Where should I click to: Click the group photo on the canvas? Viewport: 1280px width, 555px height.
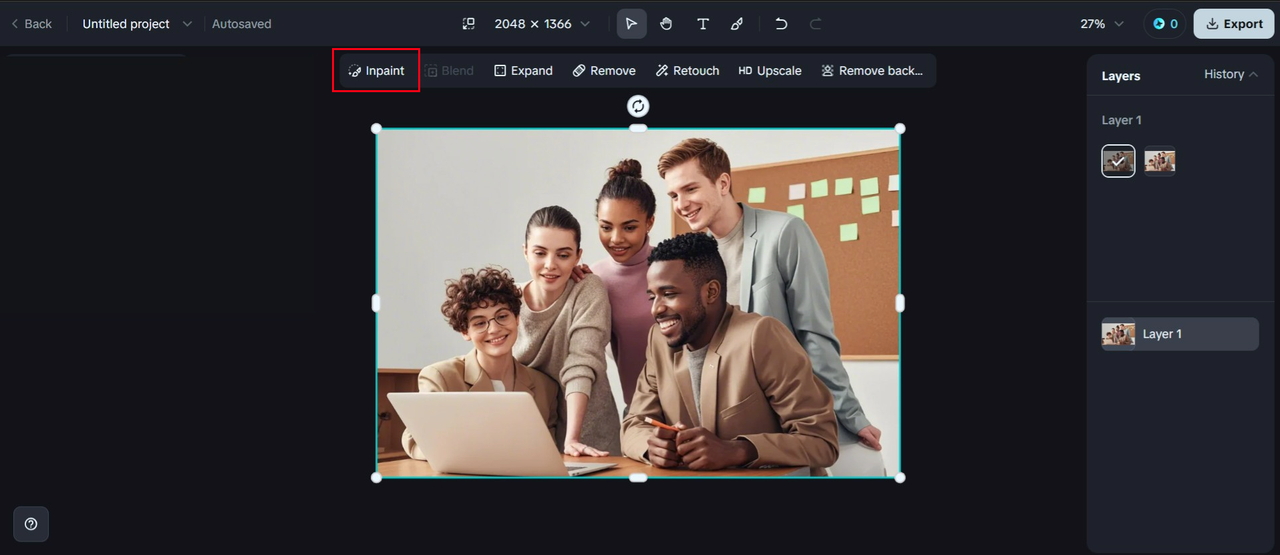pyautogui.click(x=638, y=303)
